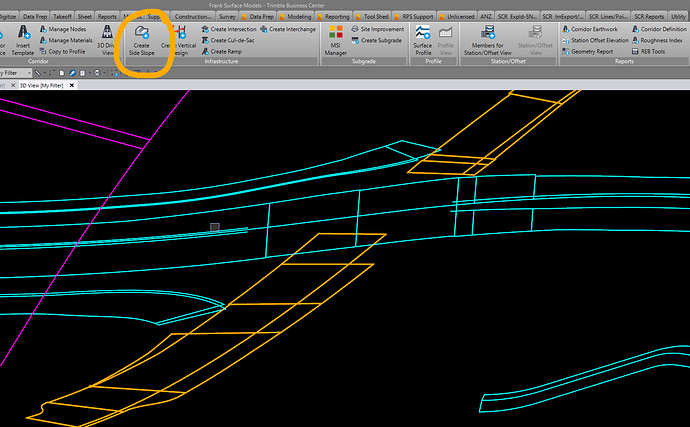Viewport: 690px width, 427px height.
Task: Open the SCR Reports tab
Action: pyautogui.click(x=649, y=17)
